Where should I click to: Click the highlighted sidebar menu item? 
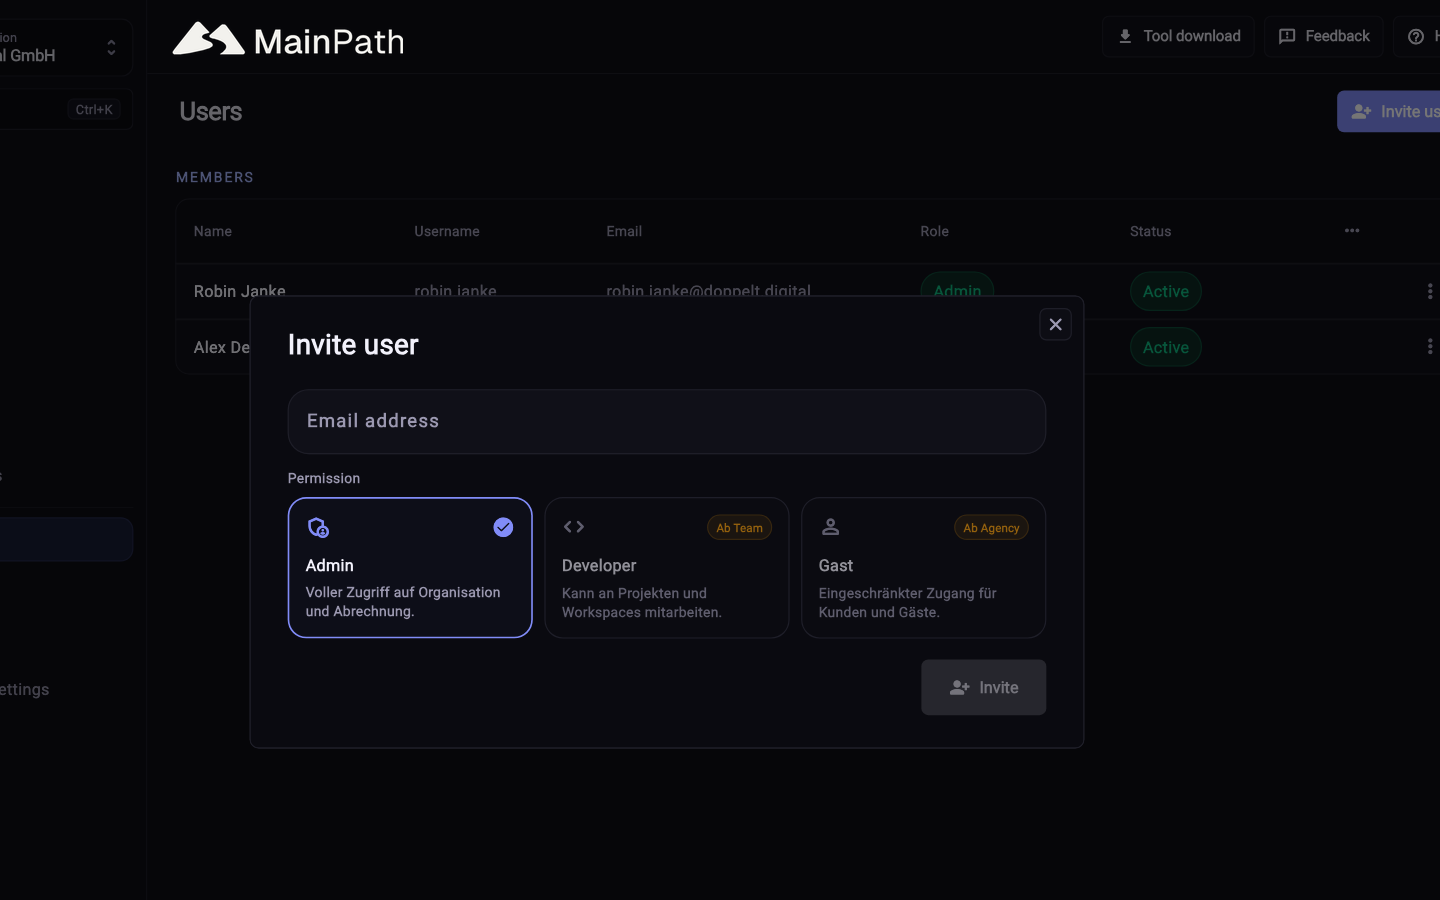(66, 539)
